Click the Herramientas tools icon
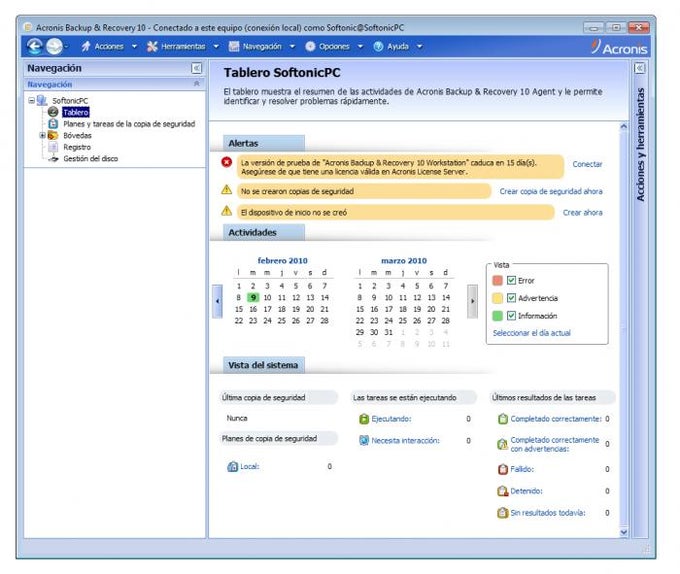This screenshot has width=680, height=574. (x=152, y=46)
